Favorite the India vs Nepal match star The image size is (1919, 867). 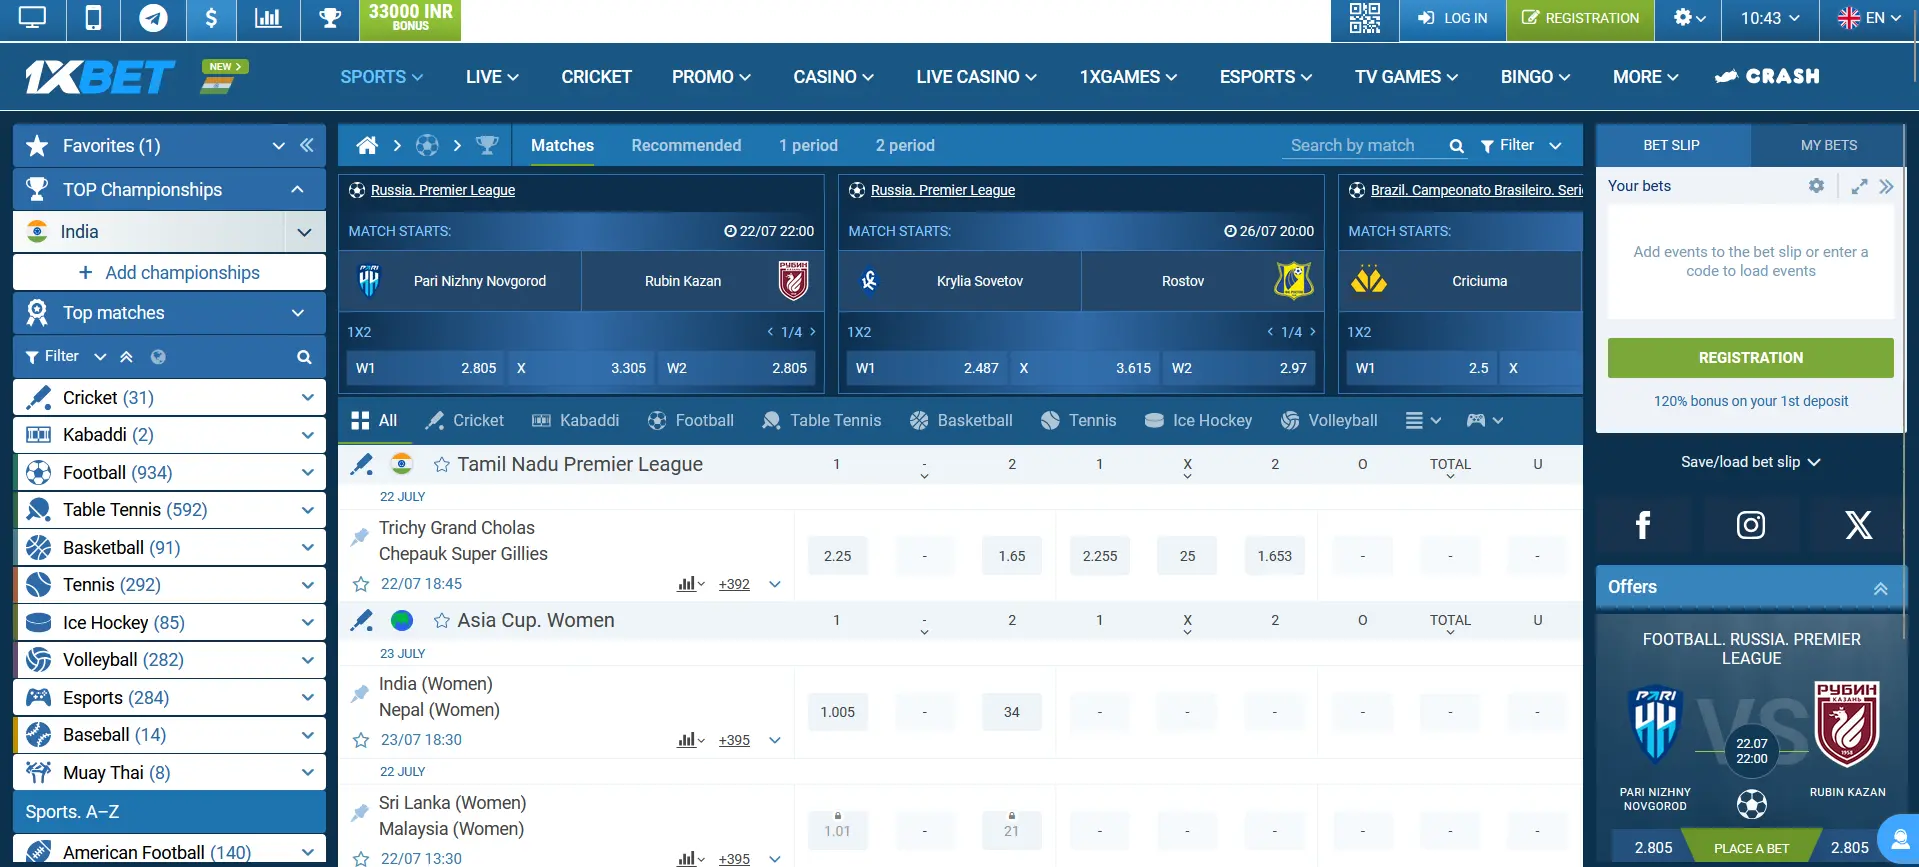(361, 740)
